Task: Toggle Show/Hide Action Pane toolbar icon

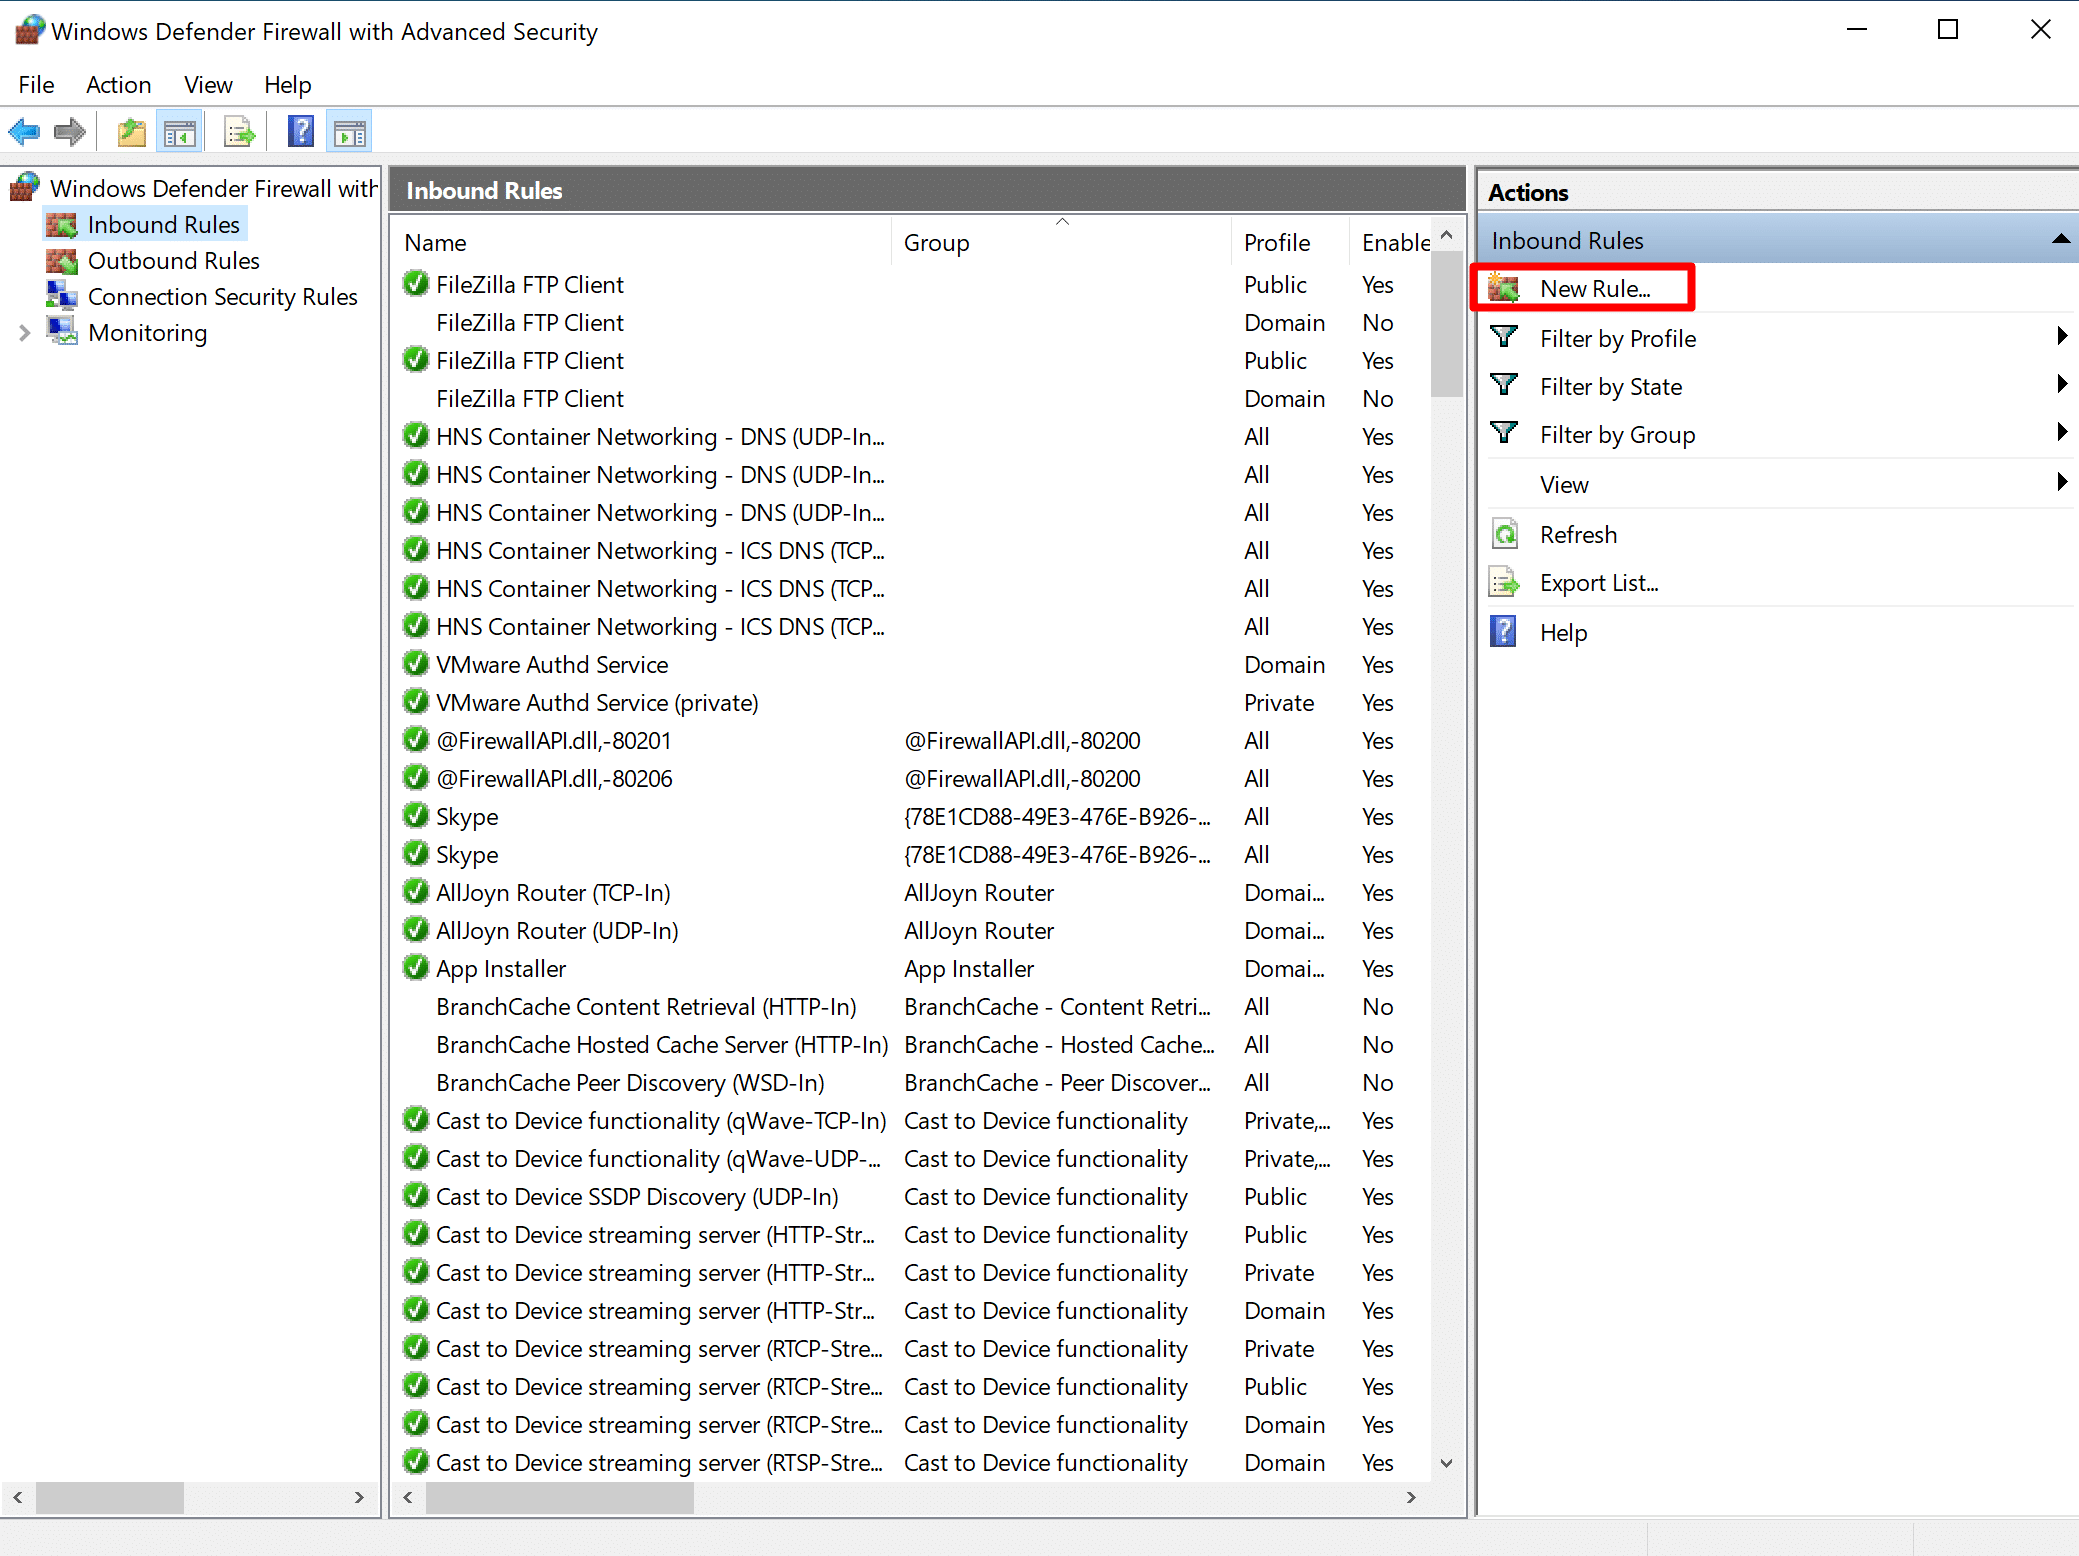Action: (x=350, y=132)
